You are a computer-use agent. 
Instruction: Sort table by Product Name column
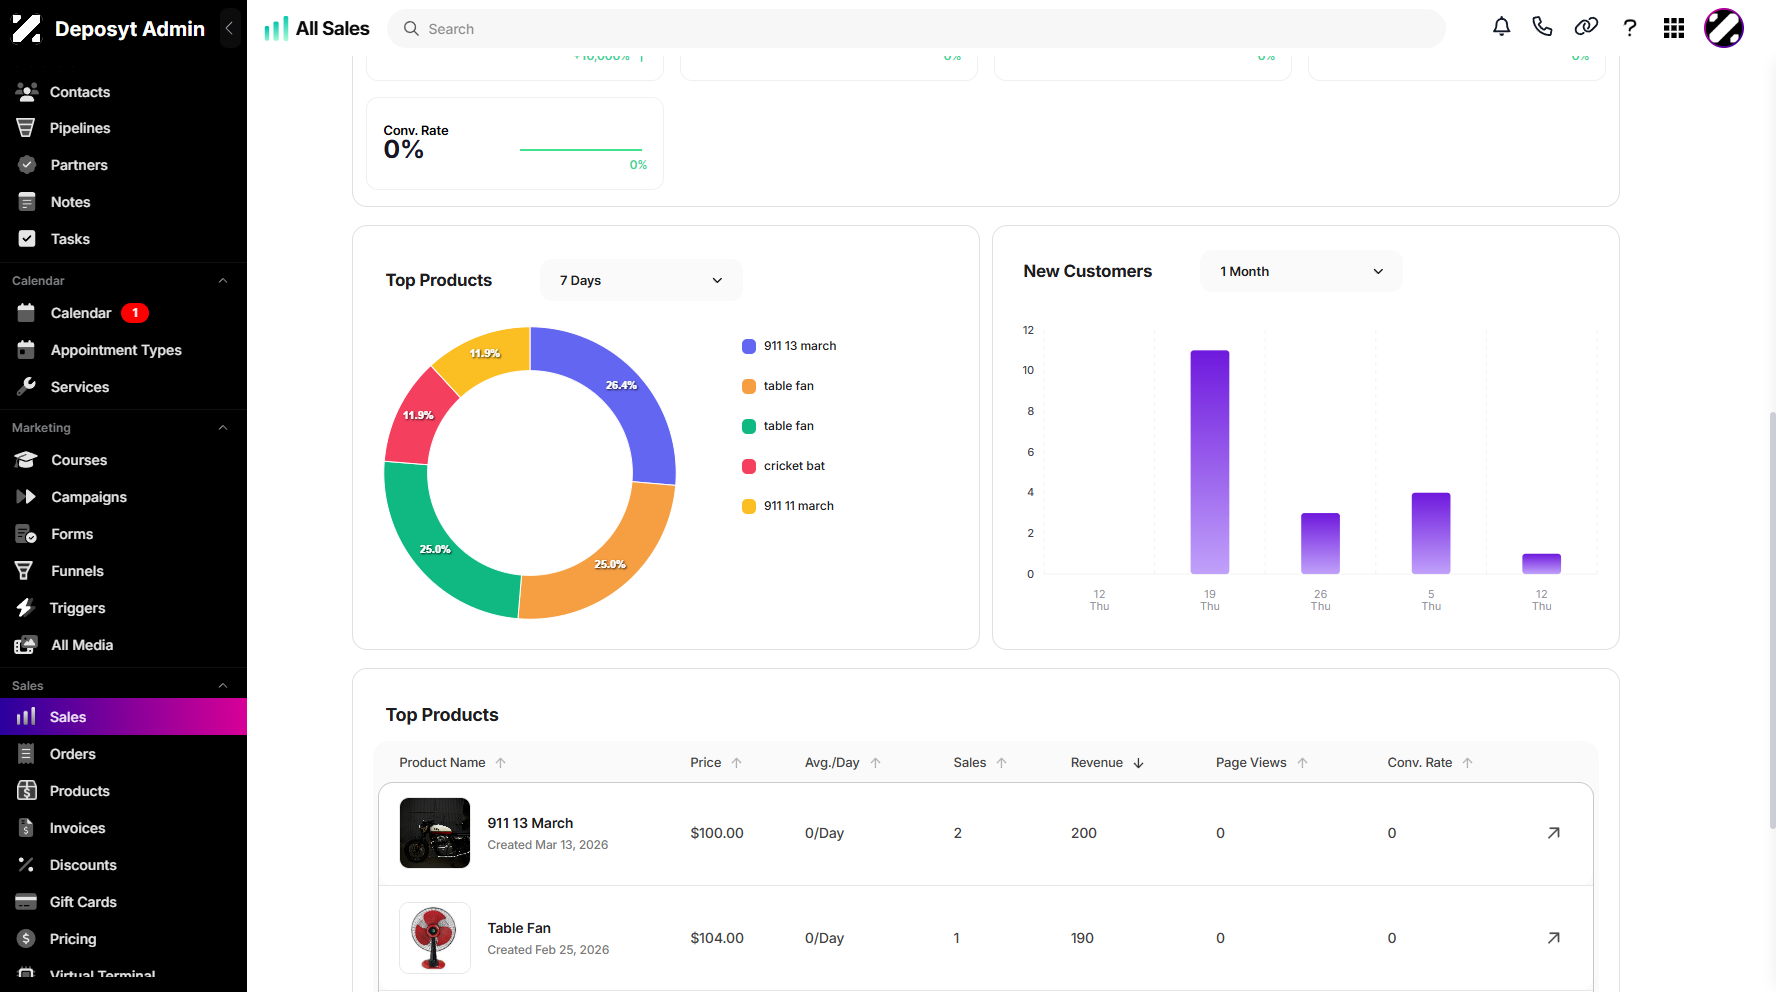pyautogui.click(x=453, y=762)
